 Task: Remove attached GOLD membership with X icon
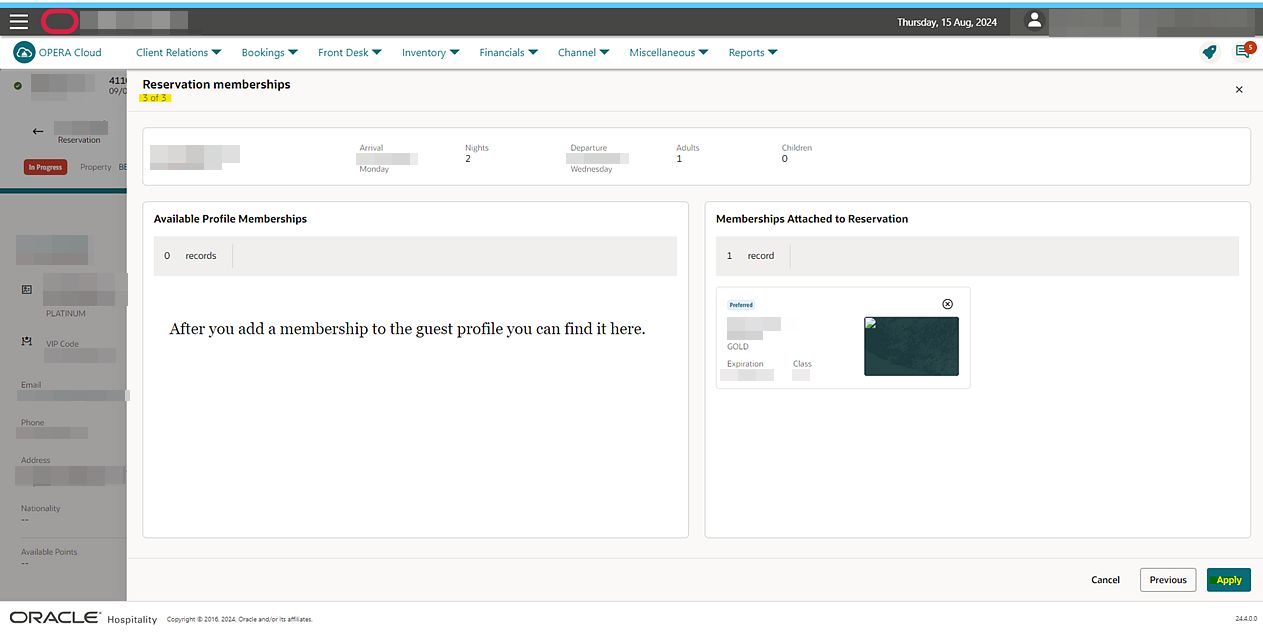tap(948, 304)
